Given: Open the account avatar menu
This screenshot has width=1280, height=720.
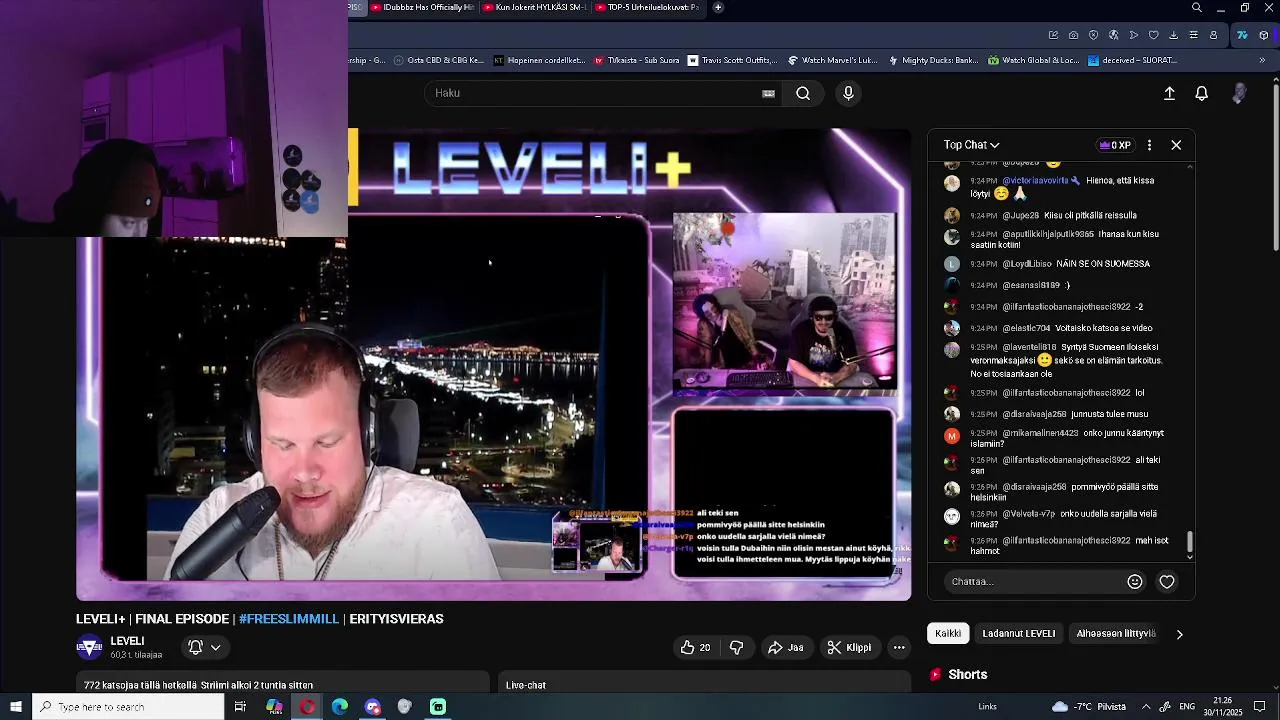Looking at the screenshot, I should (1239, 93).
